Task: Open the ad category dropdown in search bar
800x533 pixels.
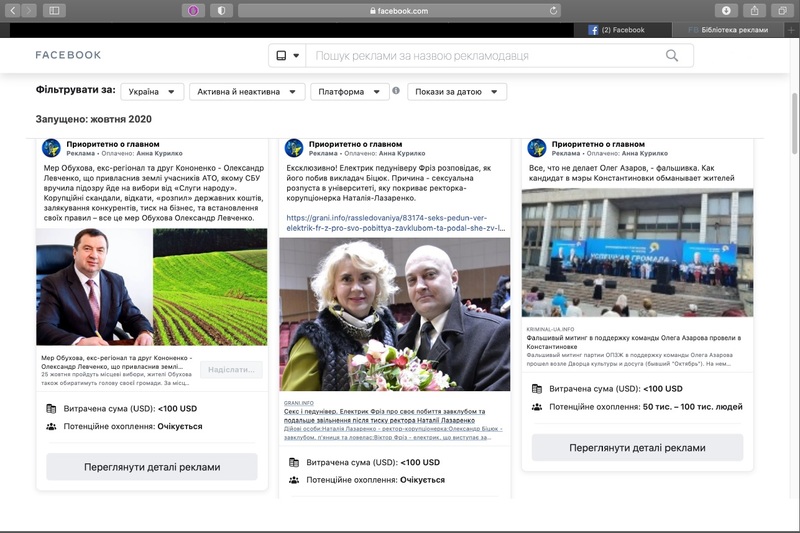Action: pyautogui.click(x=287, y=56)
